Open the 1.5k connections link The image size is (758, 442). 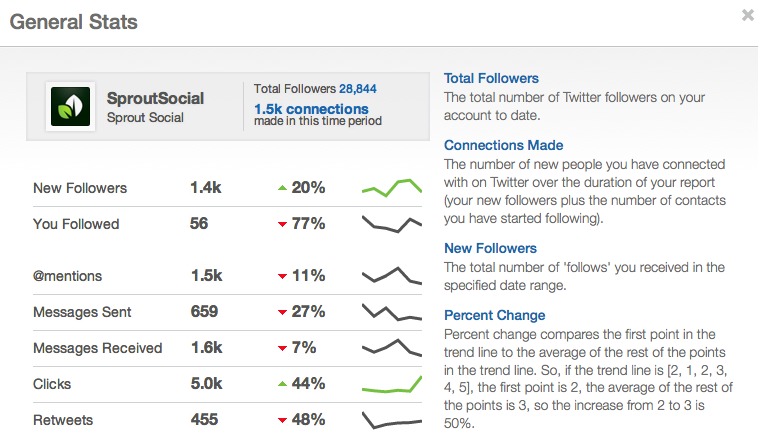pos(311,109)
